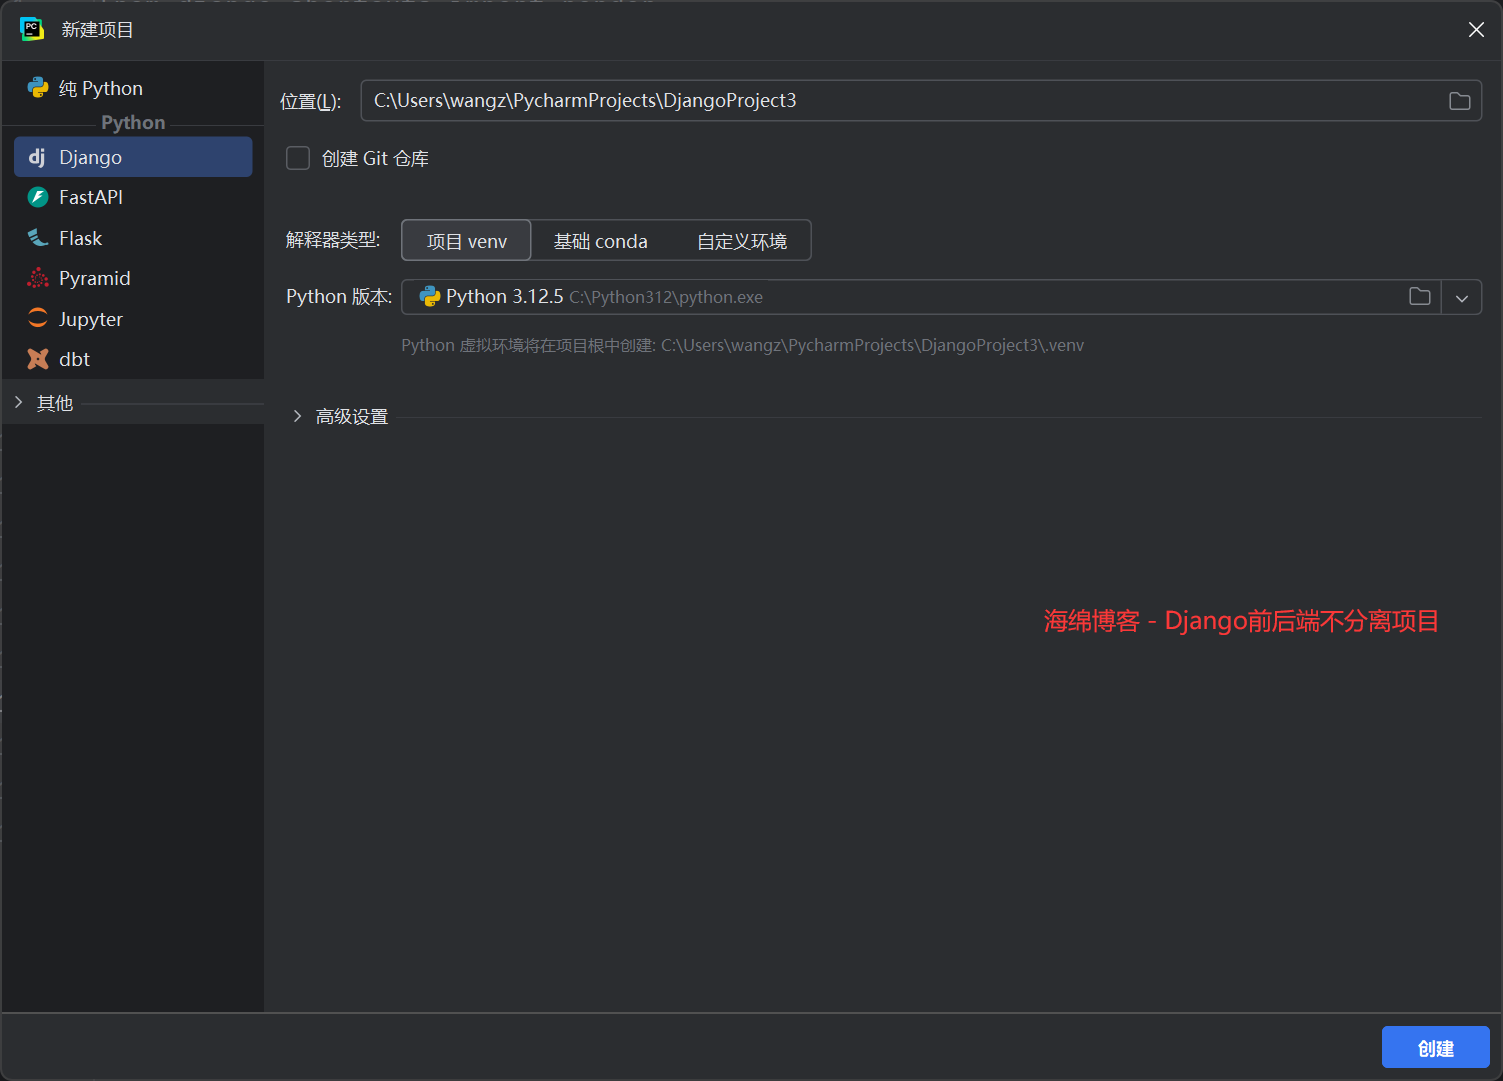Choose 自定义环境 interpreter type
The image size is (1503, 1081).
pyautogui.click(x=741, y=241)
